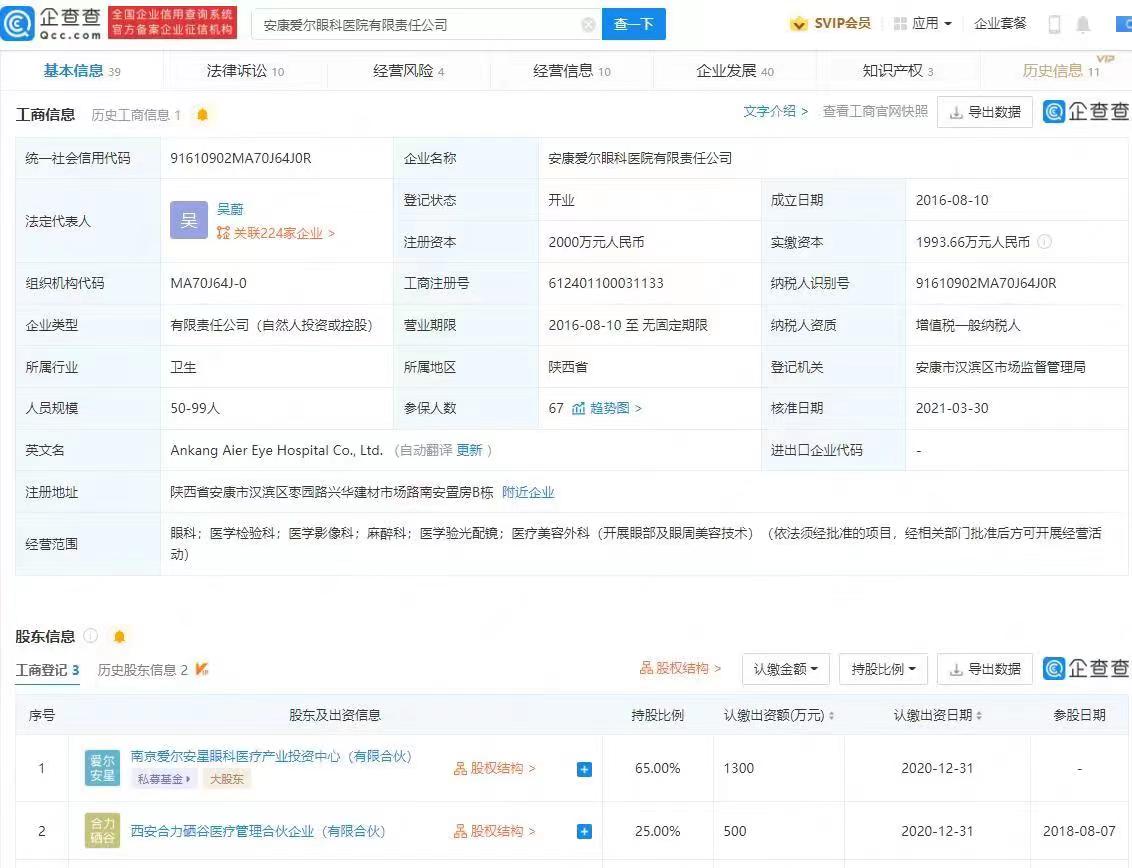Open legal representative 吴蔚 profile link
The image size is (1132, 868).
click(230, 209)
